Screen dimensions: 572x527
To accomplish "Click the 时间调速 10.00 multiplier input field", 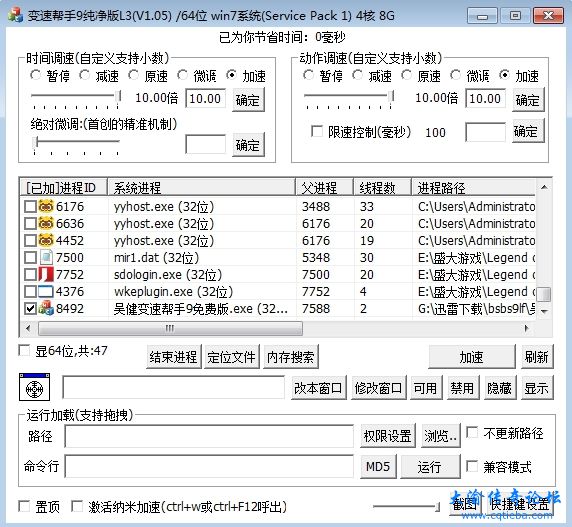I will tap(205, 98).
